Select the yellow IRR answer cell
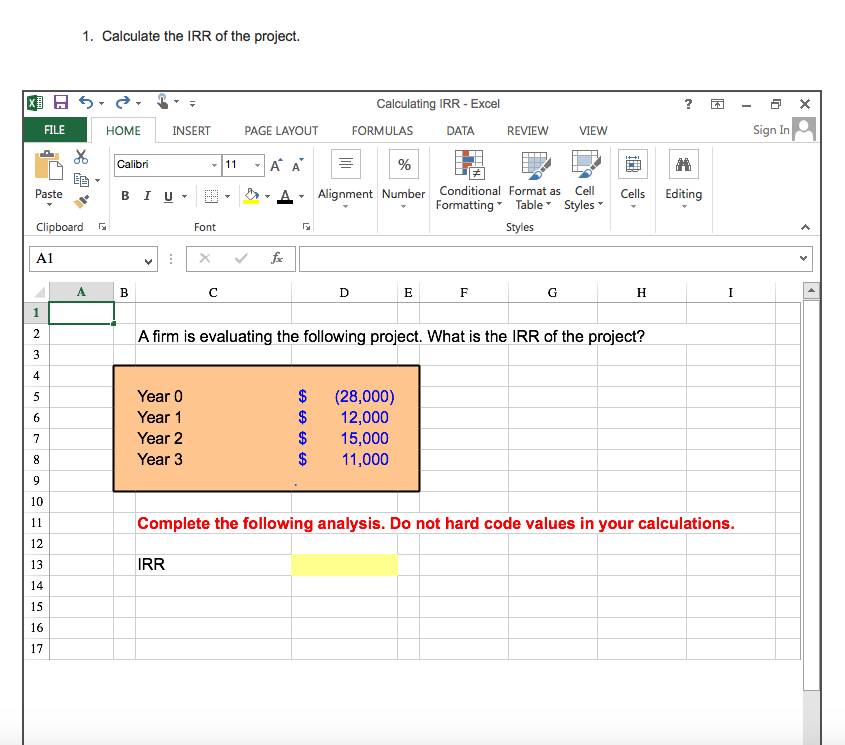The image size is (845, 745). point(344,565)
